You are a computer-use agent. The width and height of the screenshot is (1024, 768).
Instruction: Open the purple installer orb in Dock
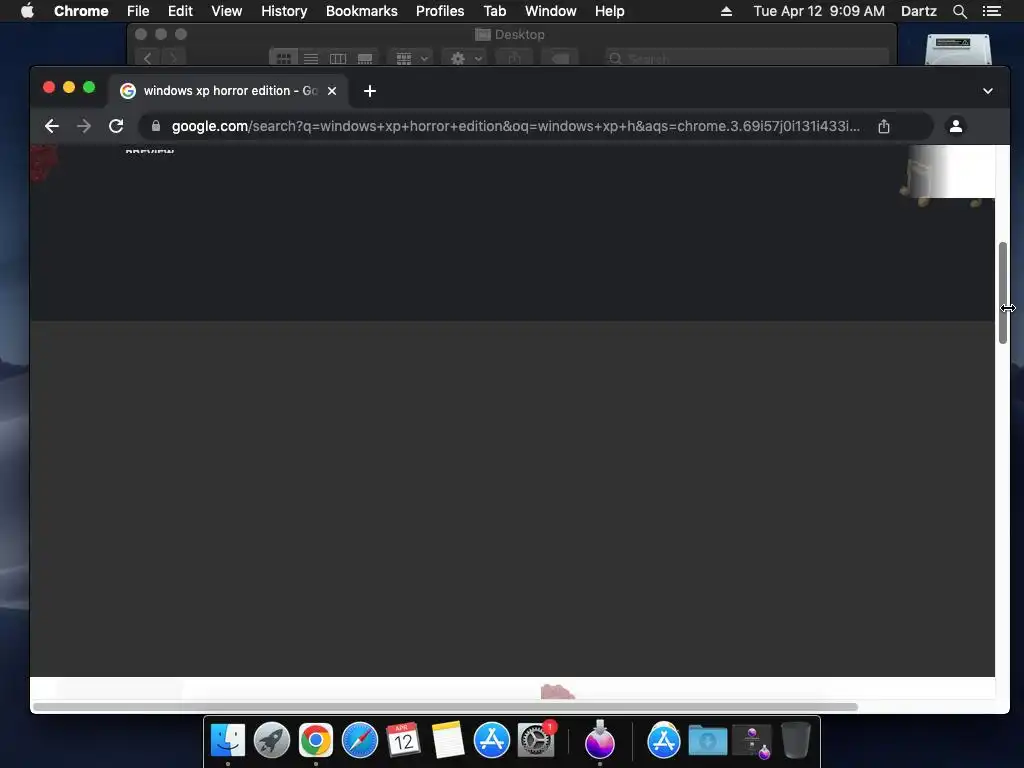tap(600, 740)
